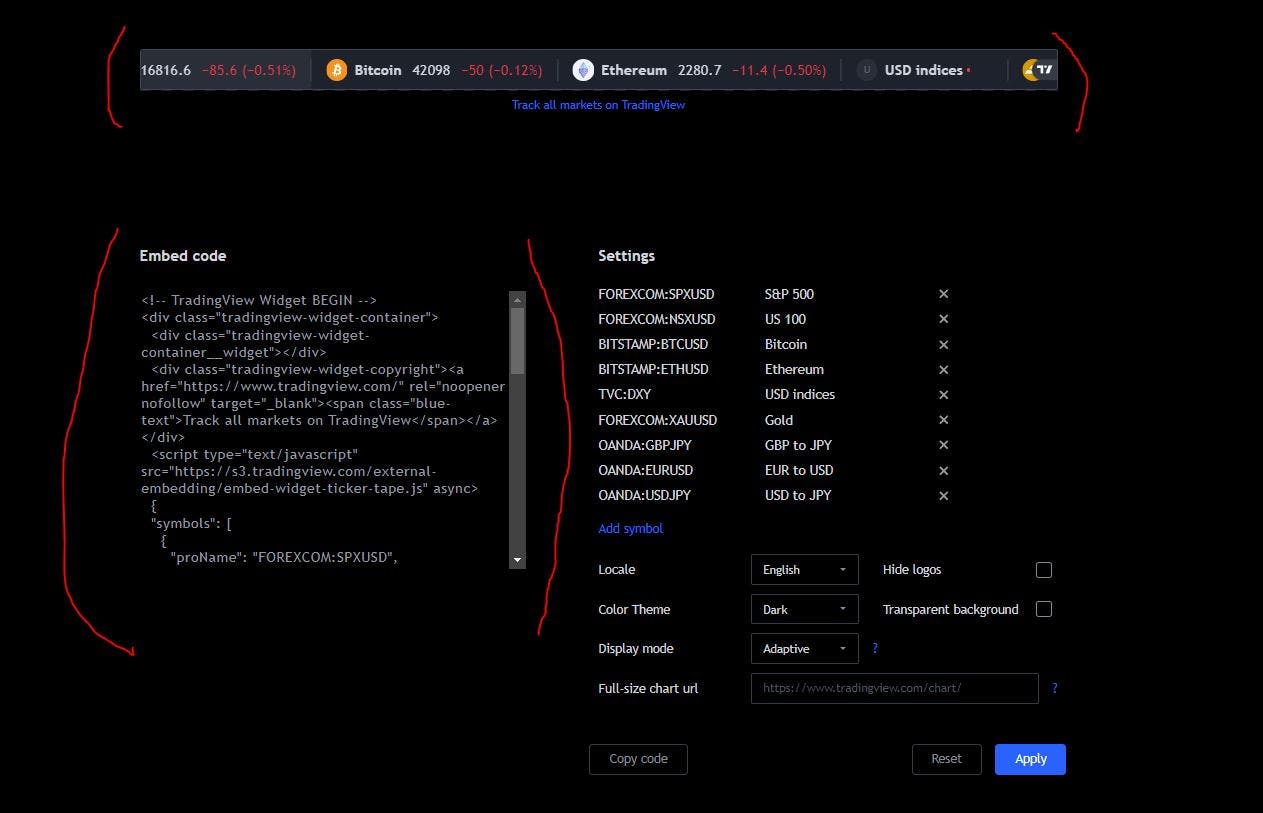Click the USD indices logo in ticker
The width and height of the screenshot is (1263, 813).
867,70
